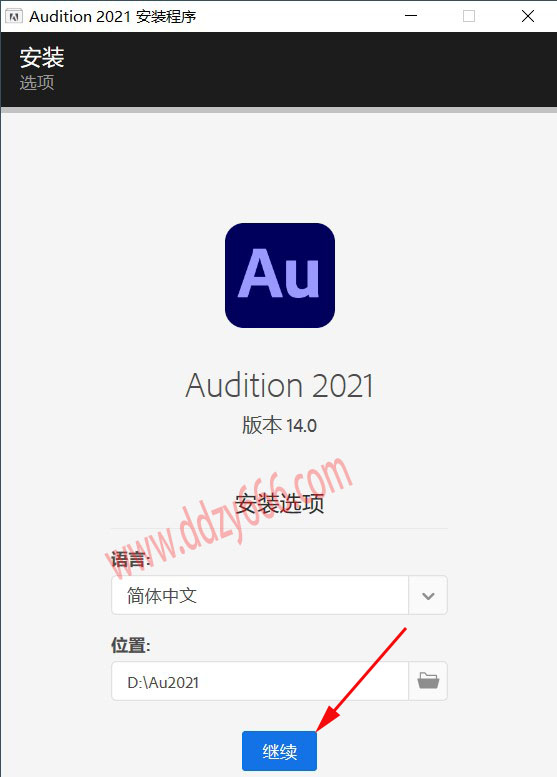
Task: Click the blue 继续 button
Action: tap(279, 751)
